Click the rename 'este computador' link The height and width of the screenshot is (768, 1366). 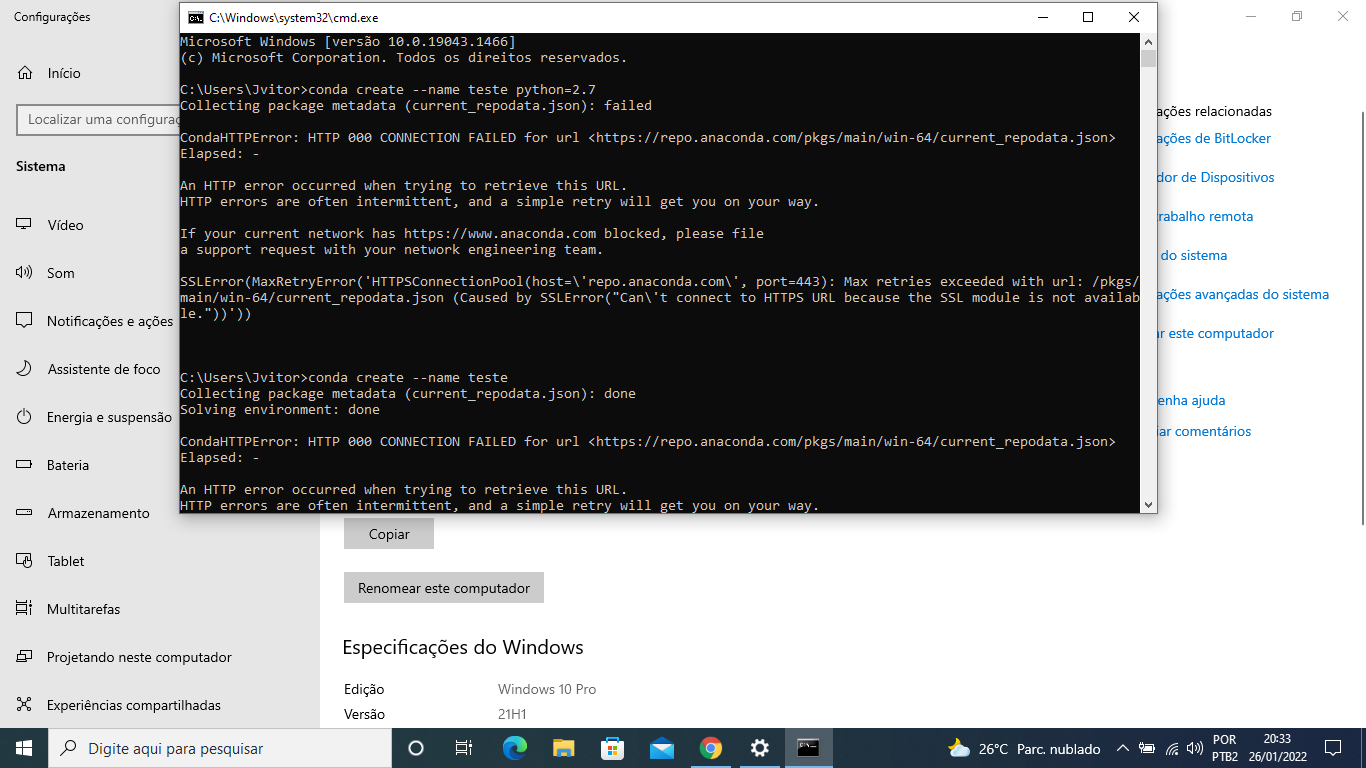coord(1216,333)
